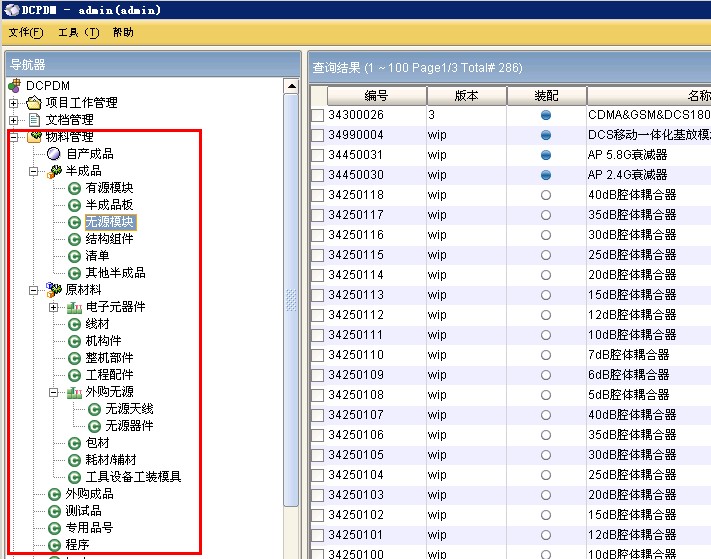Image resolution: width=711 pixels, height=559 pixels.
Task: Click the 文档管理 document icon
Action: pos(34,120)
